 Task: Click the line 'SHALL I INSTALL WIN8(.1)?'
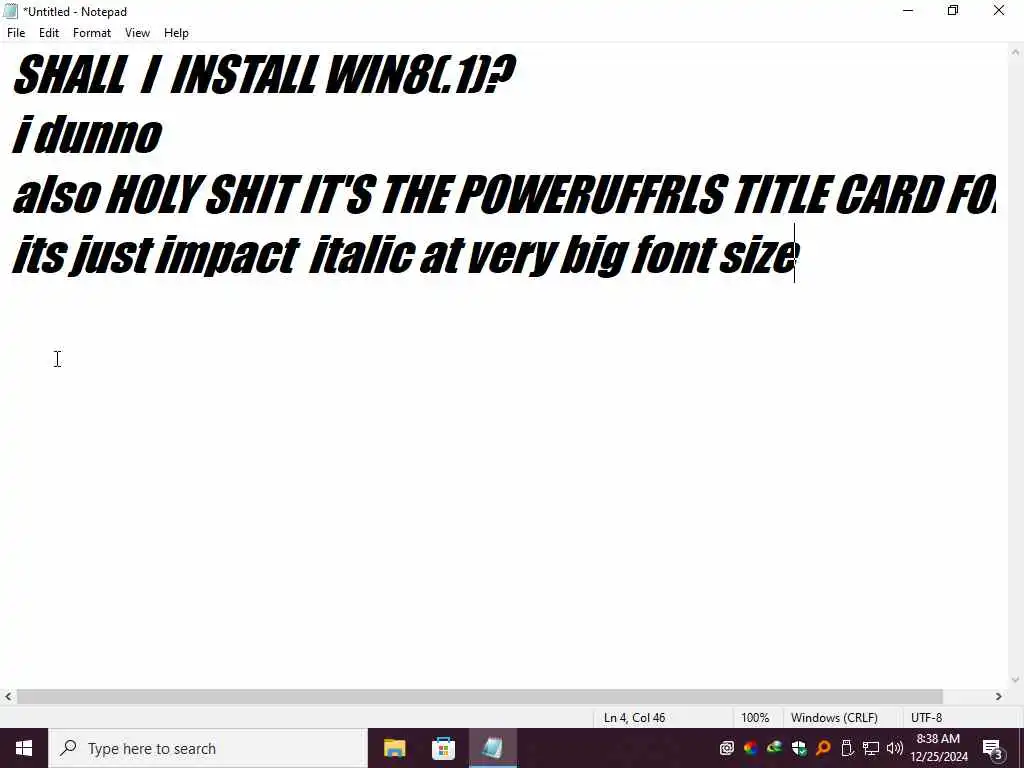click(264, 74)
